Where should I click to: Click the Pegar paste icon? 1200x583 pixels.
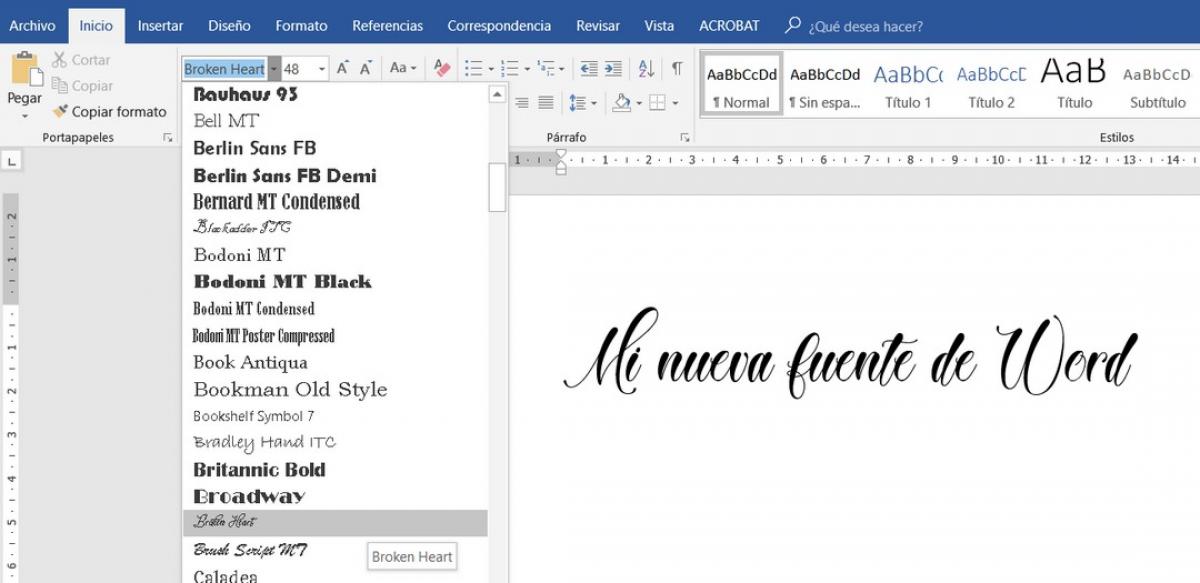click(x=25, y=72)
